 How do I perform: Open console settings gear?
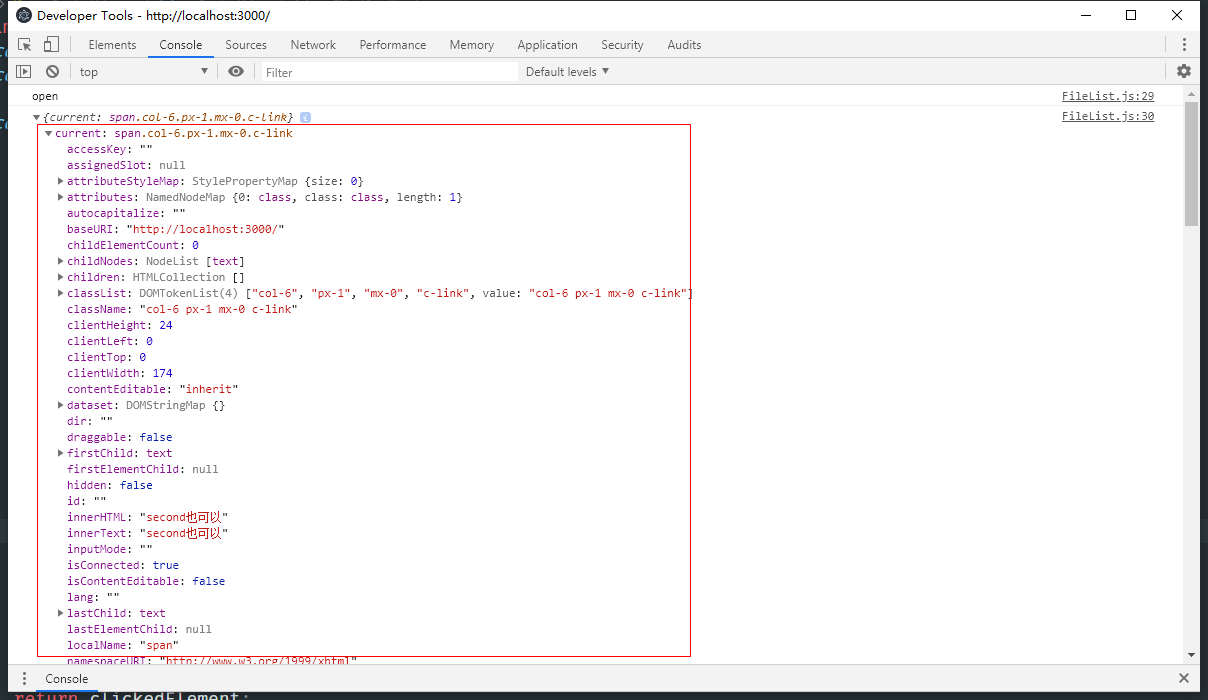point(1184,72)
